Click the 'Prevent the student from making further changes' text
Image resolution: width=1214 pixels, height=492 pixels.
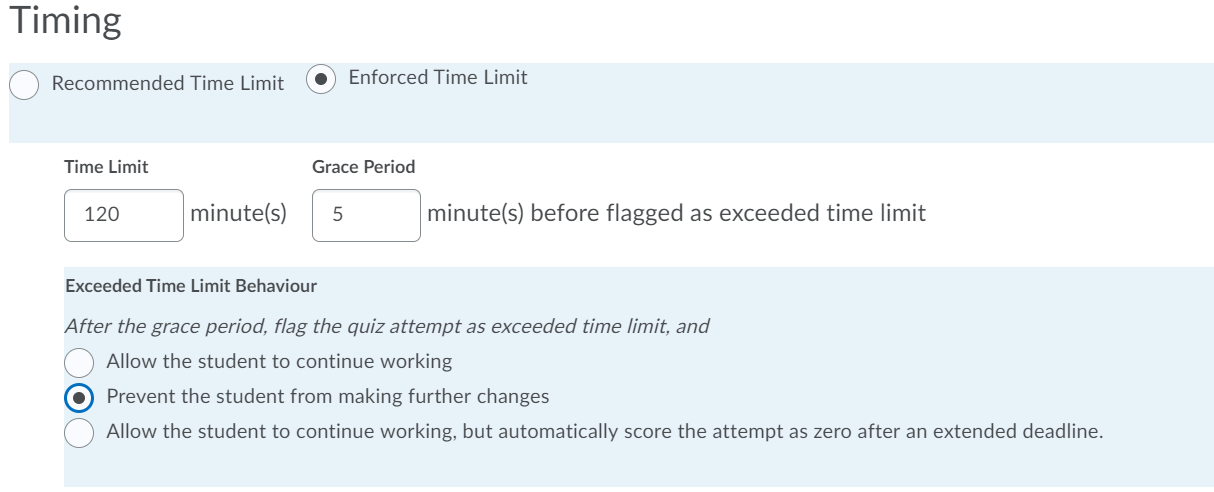(x=327, y=397)
